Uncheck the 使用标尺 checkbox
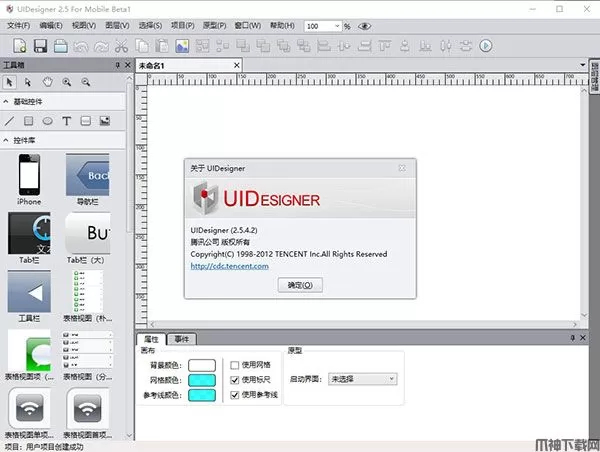 pyautogui.click(x=235, y=380)
